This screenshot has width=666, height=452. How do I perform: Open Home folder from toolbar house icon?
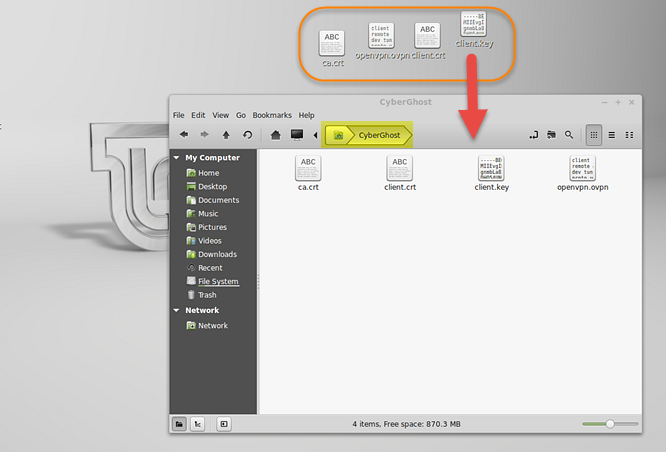pos(276,135)
